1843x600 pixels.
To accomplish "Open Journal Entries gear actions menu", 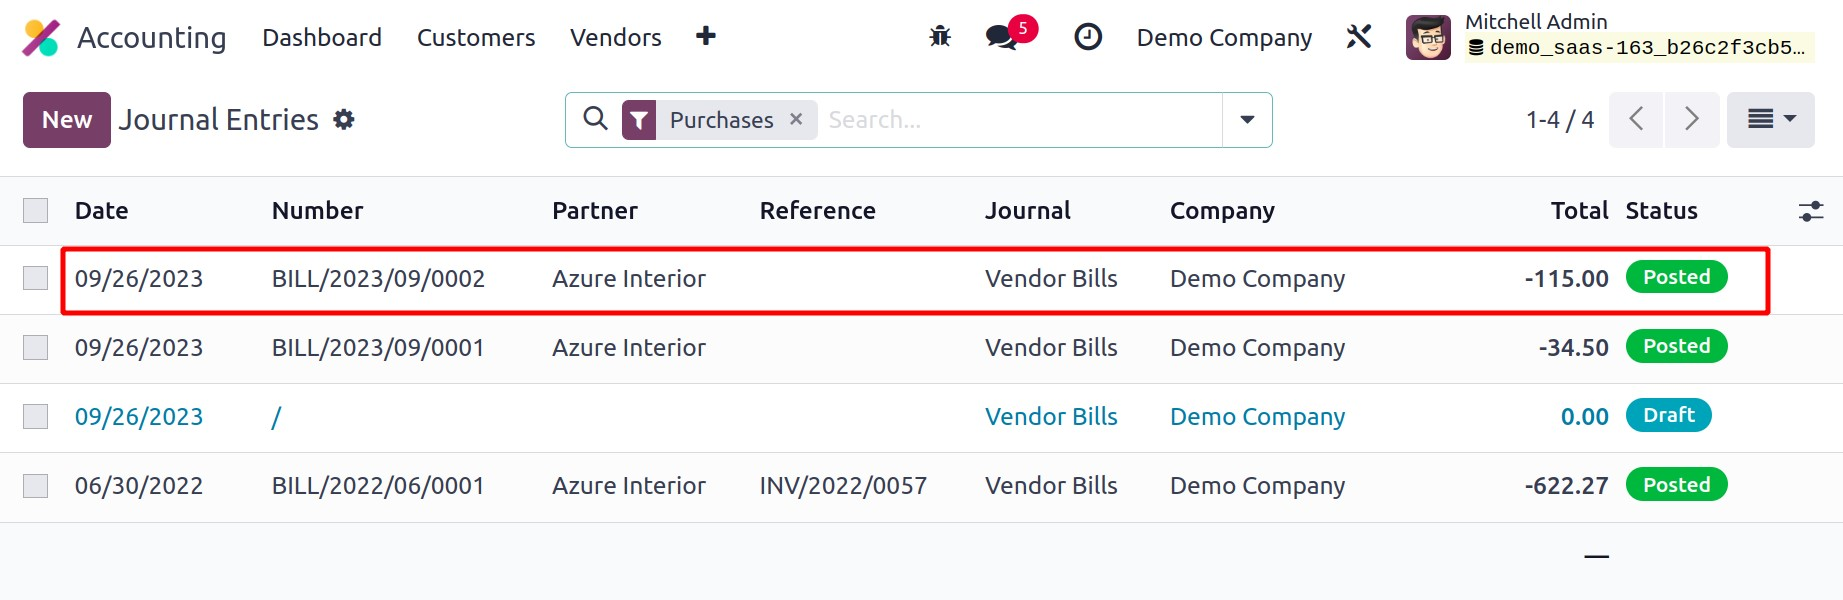I will coord(344,120).
